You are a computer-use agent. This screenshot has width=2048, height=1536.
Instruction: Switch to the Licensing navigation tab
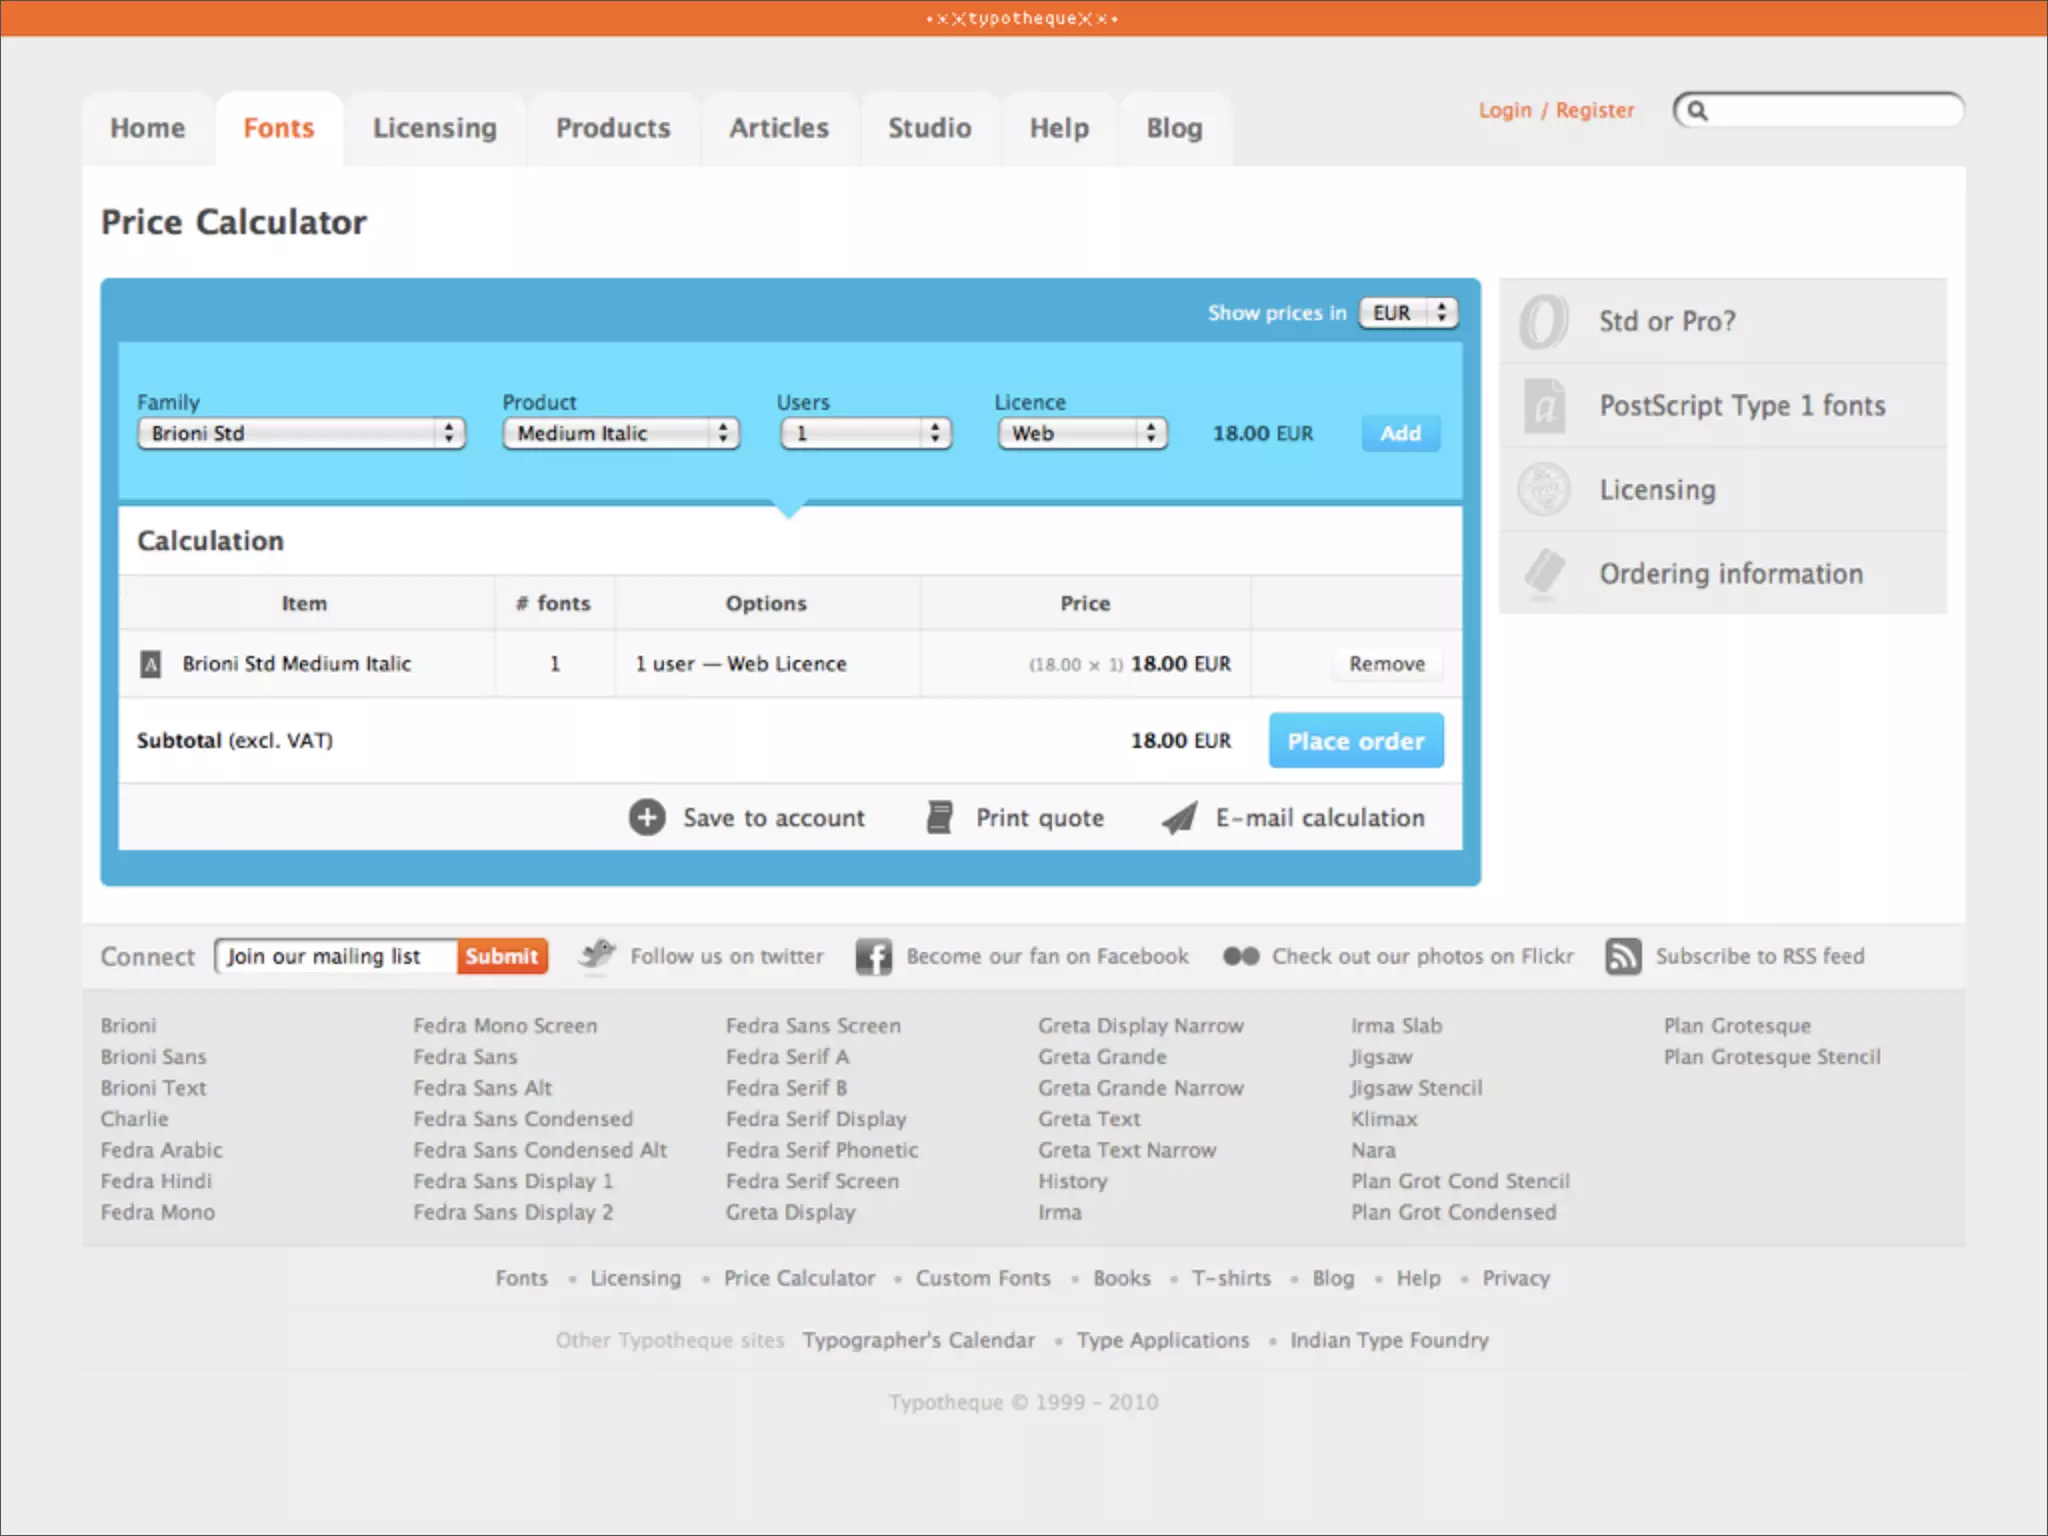(434, 128)
